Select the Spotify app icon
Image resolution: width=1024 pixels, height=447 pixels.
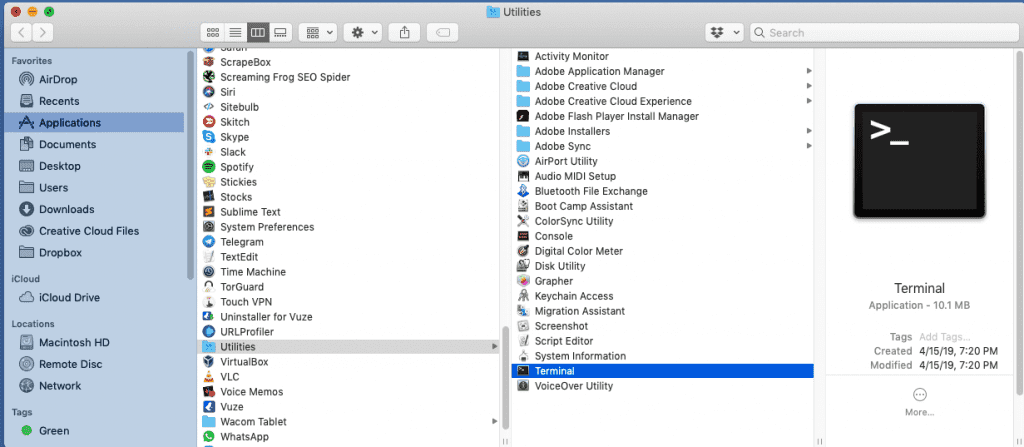point(209,167)
